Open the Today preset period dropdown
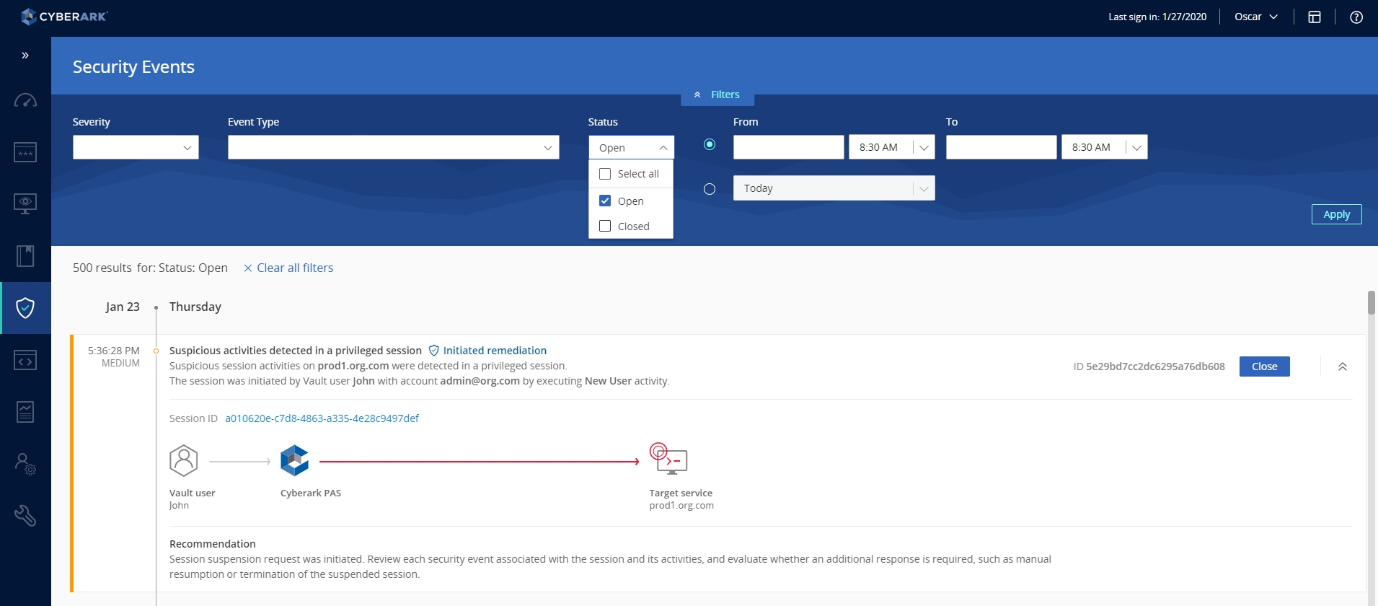Image resolution: width=1378 pixels, height=606 pixels. click(x=834, y=188)
